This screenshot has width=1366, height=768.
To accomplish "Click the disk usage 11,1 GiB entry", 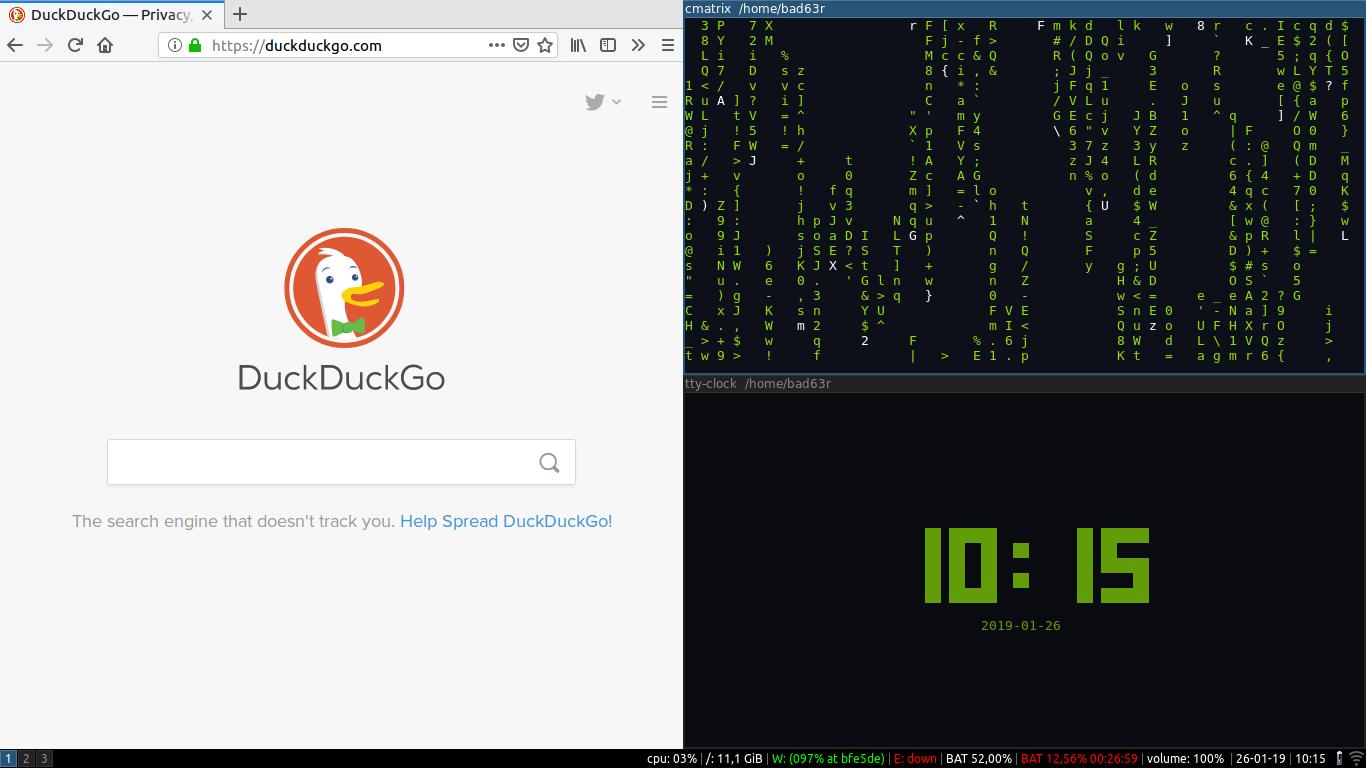I will click(734, 759).
